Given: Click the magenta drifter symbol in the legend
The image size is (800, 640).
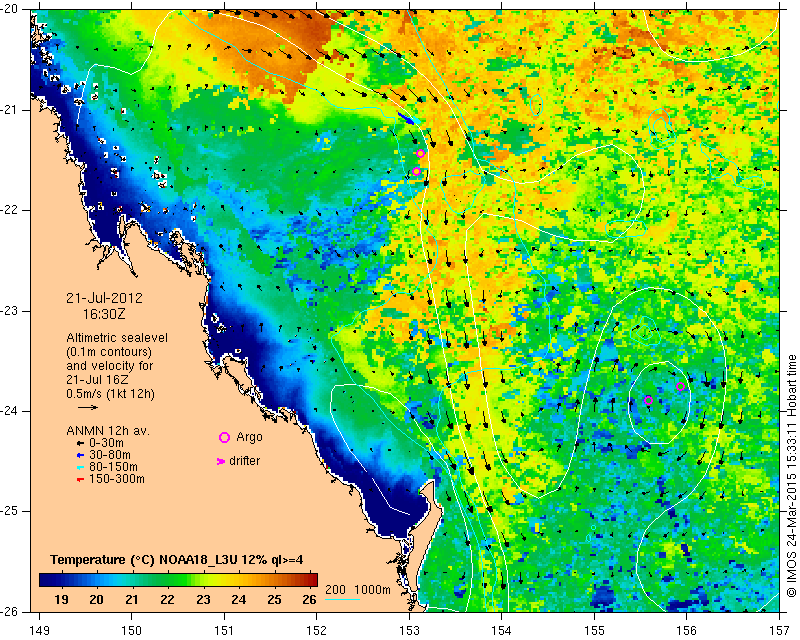Looking at the screenshot, I should tap(221, 461).
